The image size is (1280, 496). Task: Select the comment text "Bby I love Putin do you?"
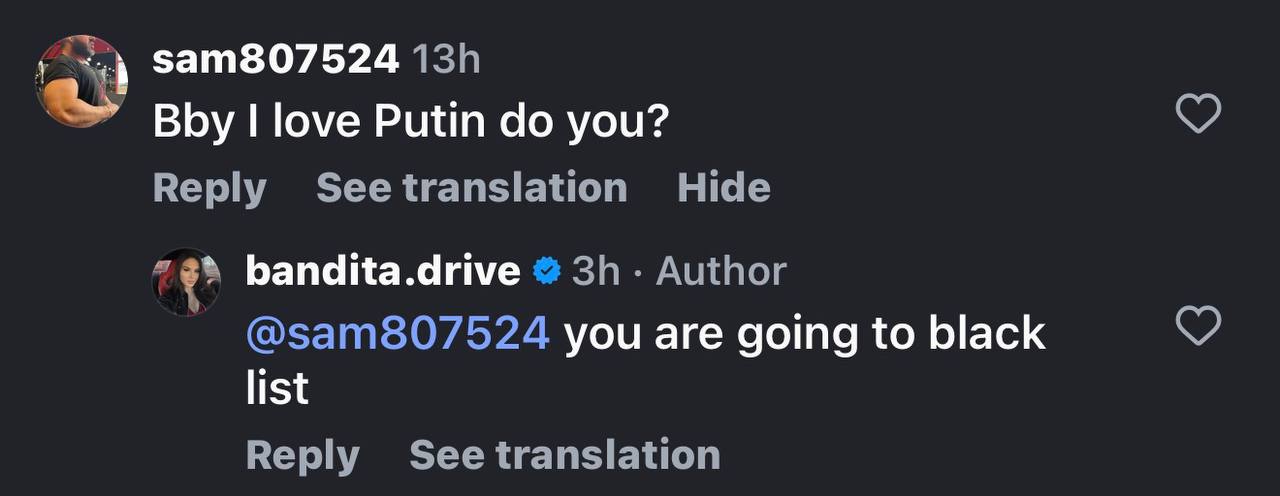coord(410,123)
